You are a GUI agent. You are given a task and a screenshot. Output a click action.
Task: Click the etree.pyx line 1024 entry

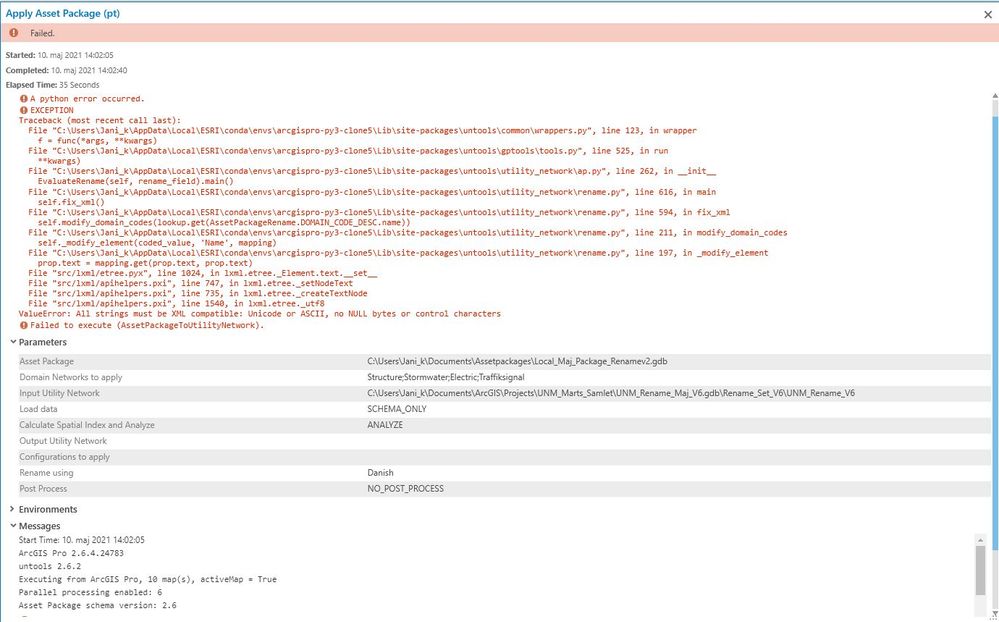click(203, 273)
